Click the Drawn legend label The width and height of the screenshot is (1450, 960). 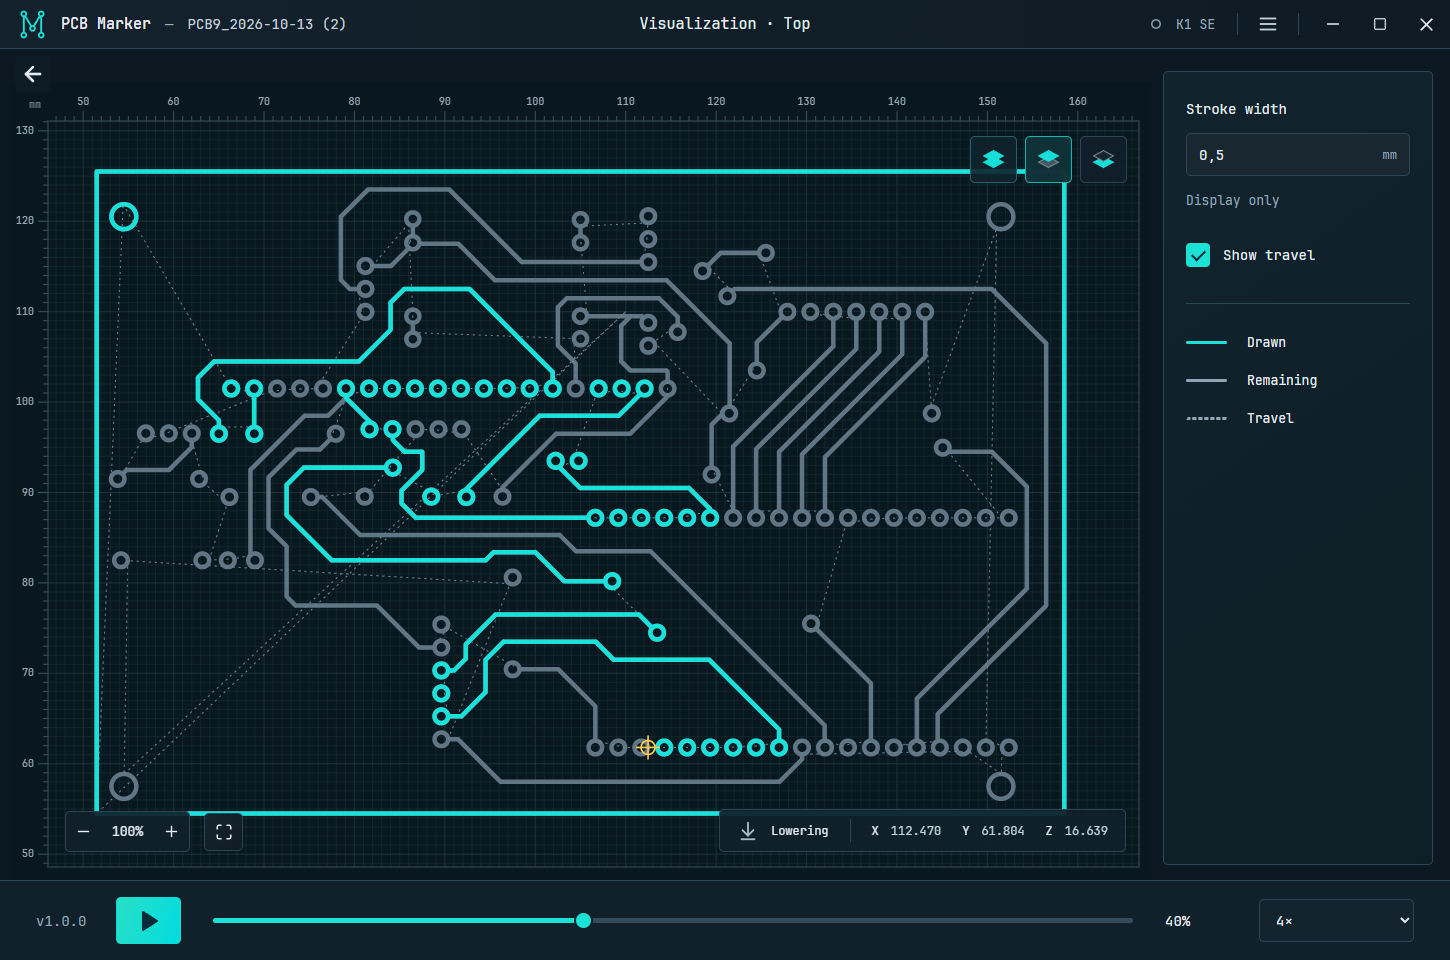(x=1266, y=342)
